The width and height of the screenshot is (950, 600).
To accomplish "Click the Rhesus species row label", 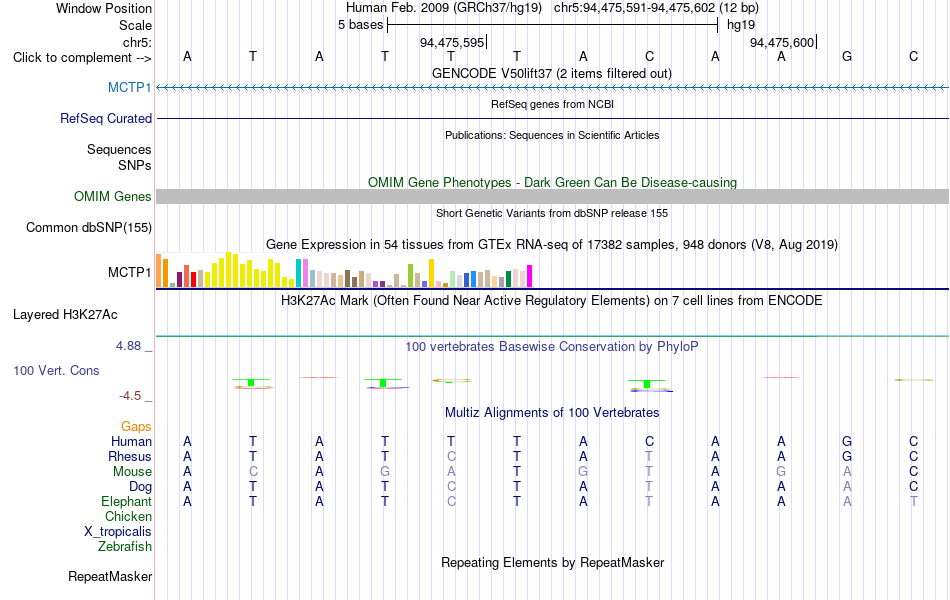I will tap(130, 456).
